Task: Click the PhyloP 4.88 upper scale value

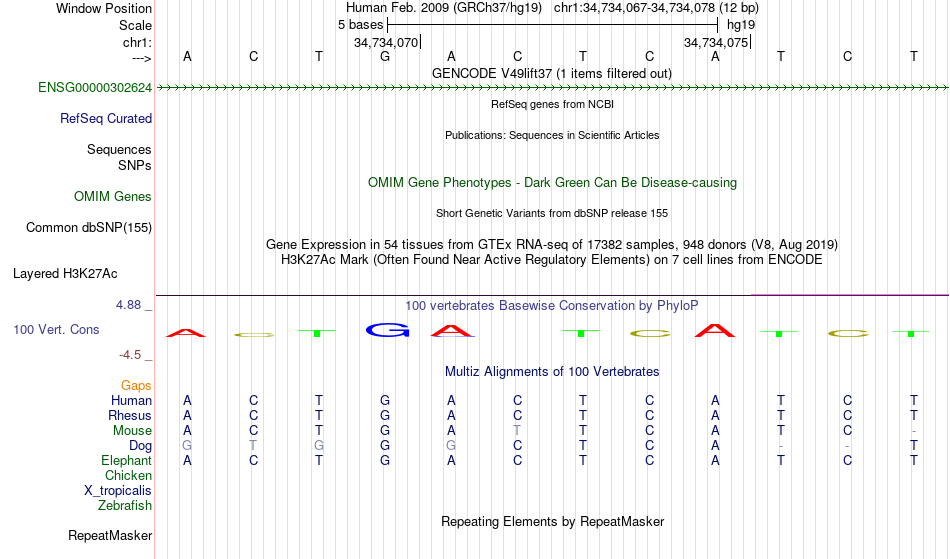Action: (128, 305)
